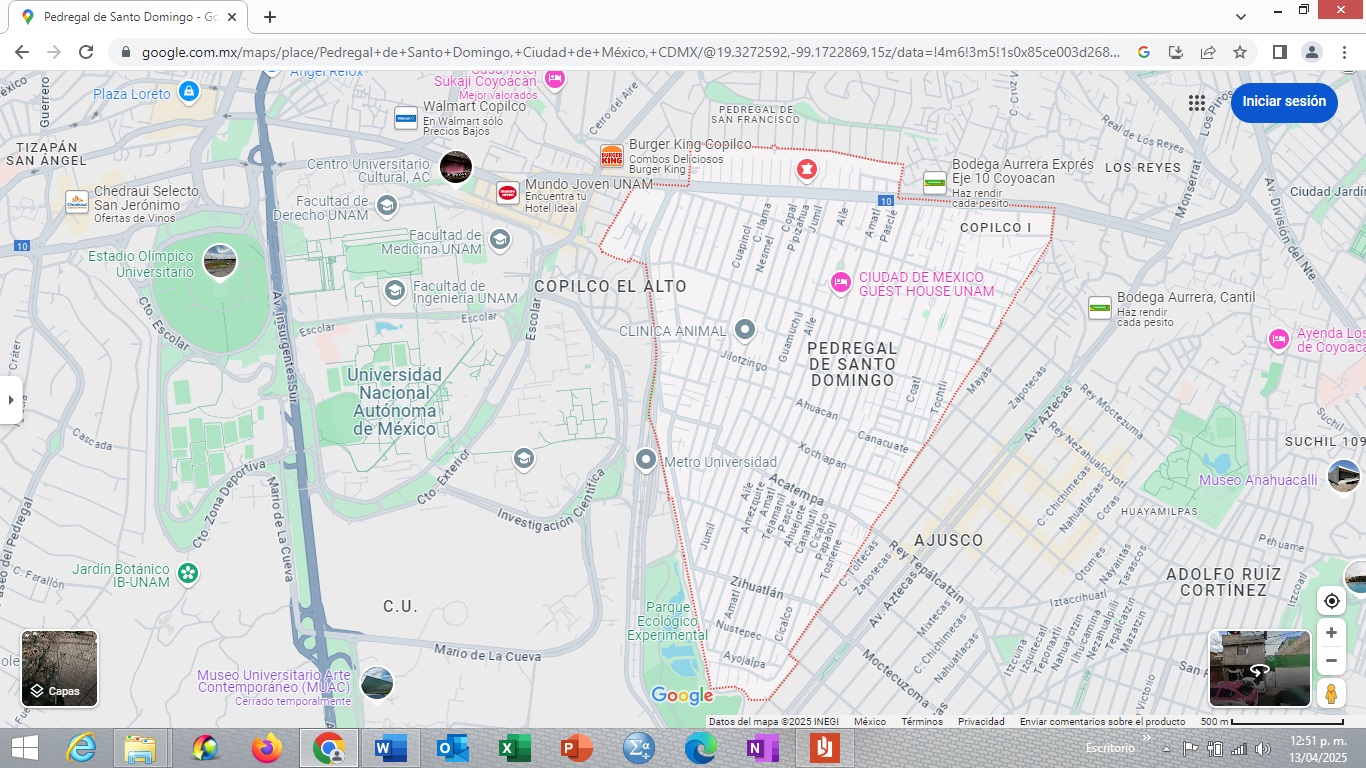
Task: Select the Pedregal de Santo Domingo tab
Action: tap(128, 17)
